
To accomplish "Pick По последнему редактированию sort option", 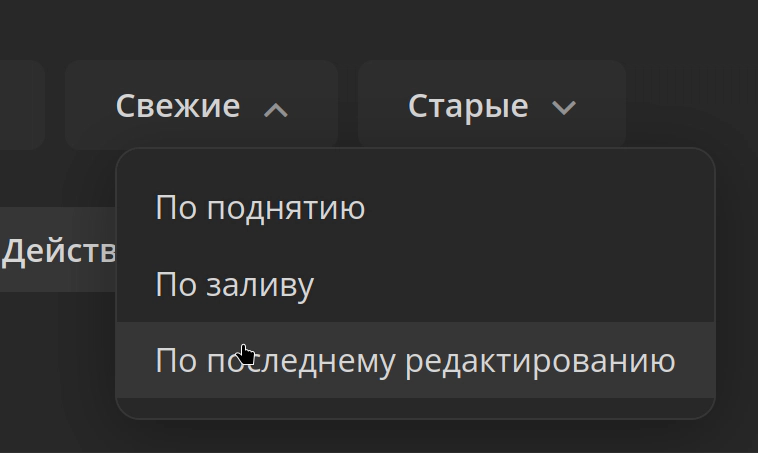I will click(415, 361).
